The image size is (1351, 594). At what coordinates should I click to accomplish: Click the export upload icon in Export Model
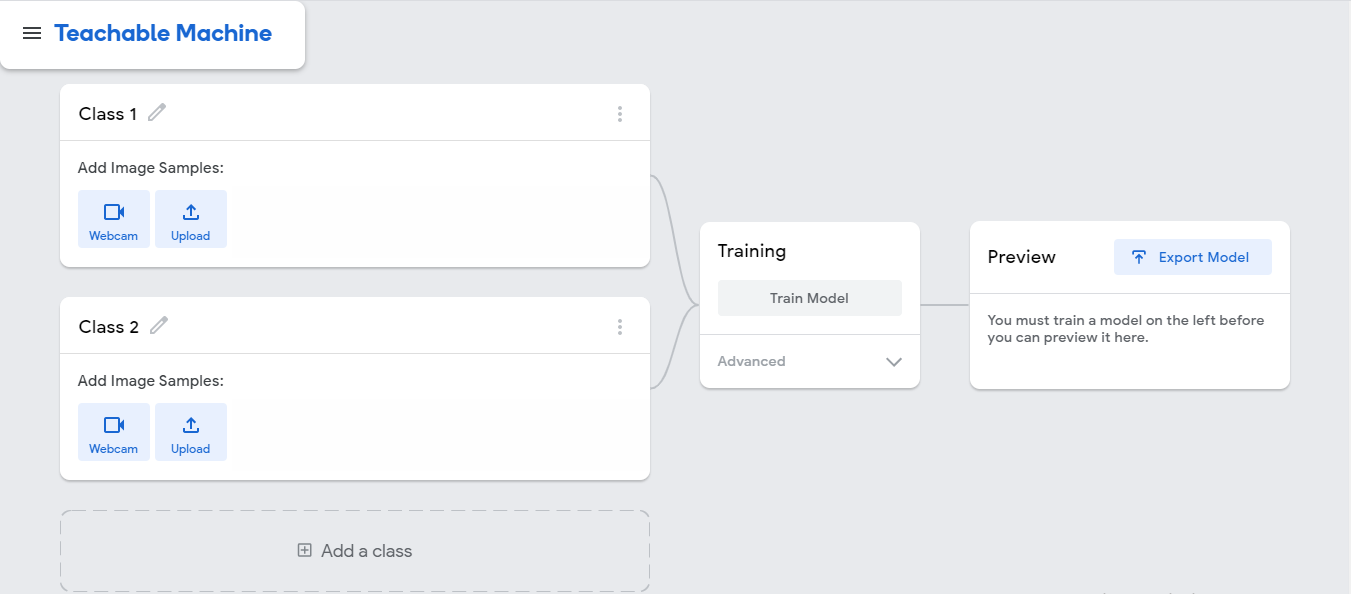point(1139,257)
